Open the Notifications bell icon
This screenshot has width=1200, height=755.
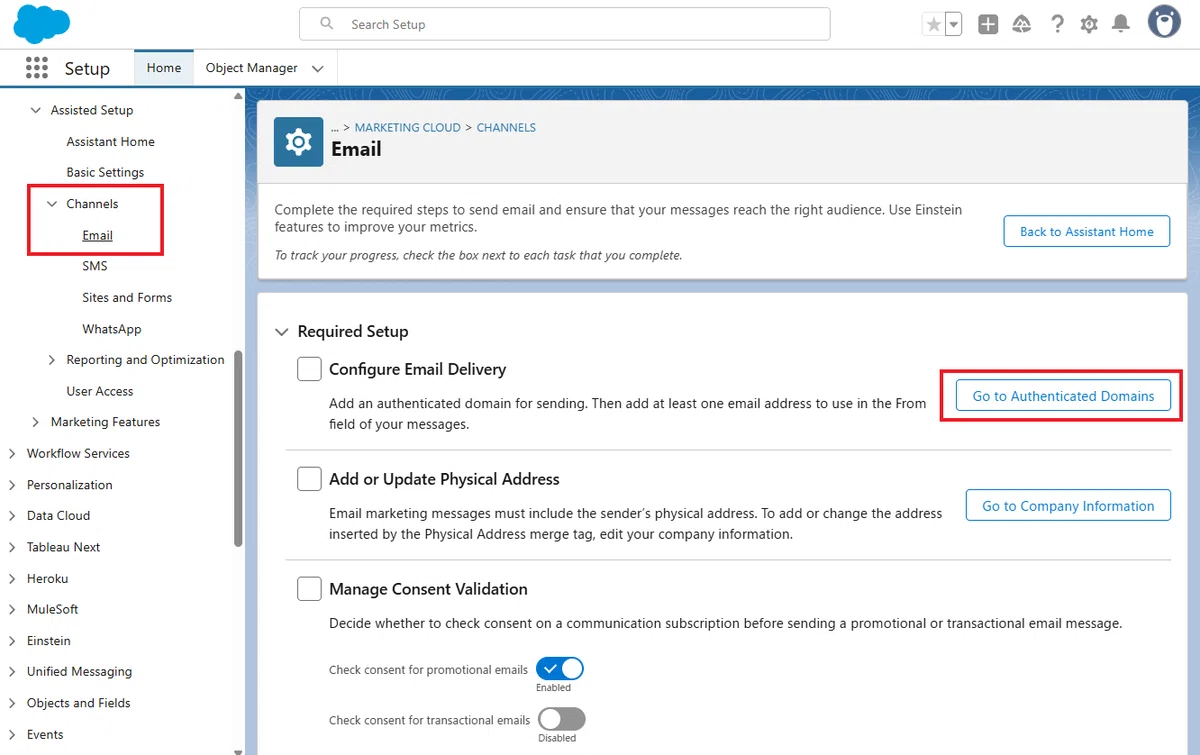point(1121,25)
